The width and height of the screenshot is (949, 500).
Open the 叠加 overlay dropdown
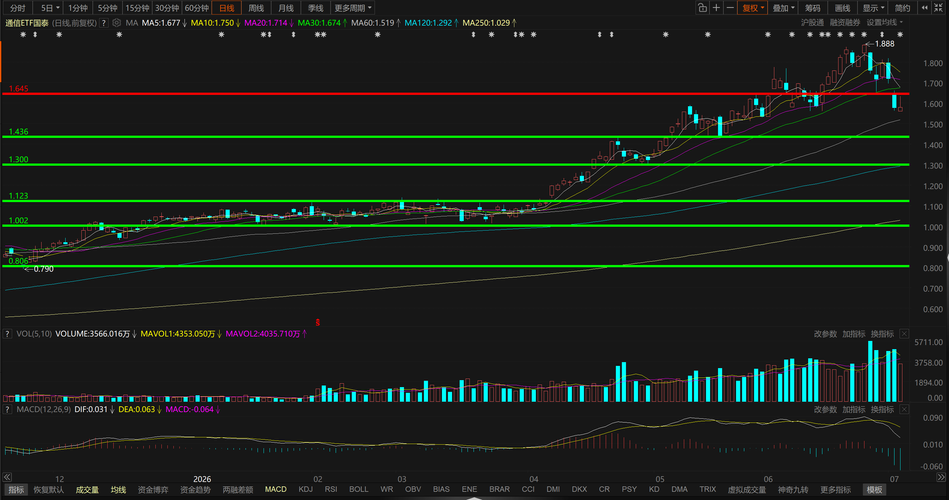click(x=783, y=8)
